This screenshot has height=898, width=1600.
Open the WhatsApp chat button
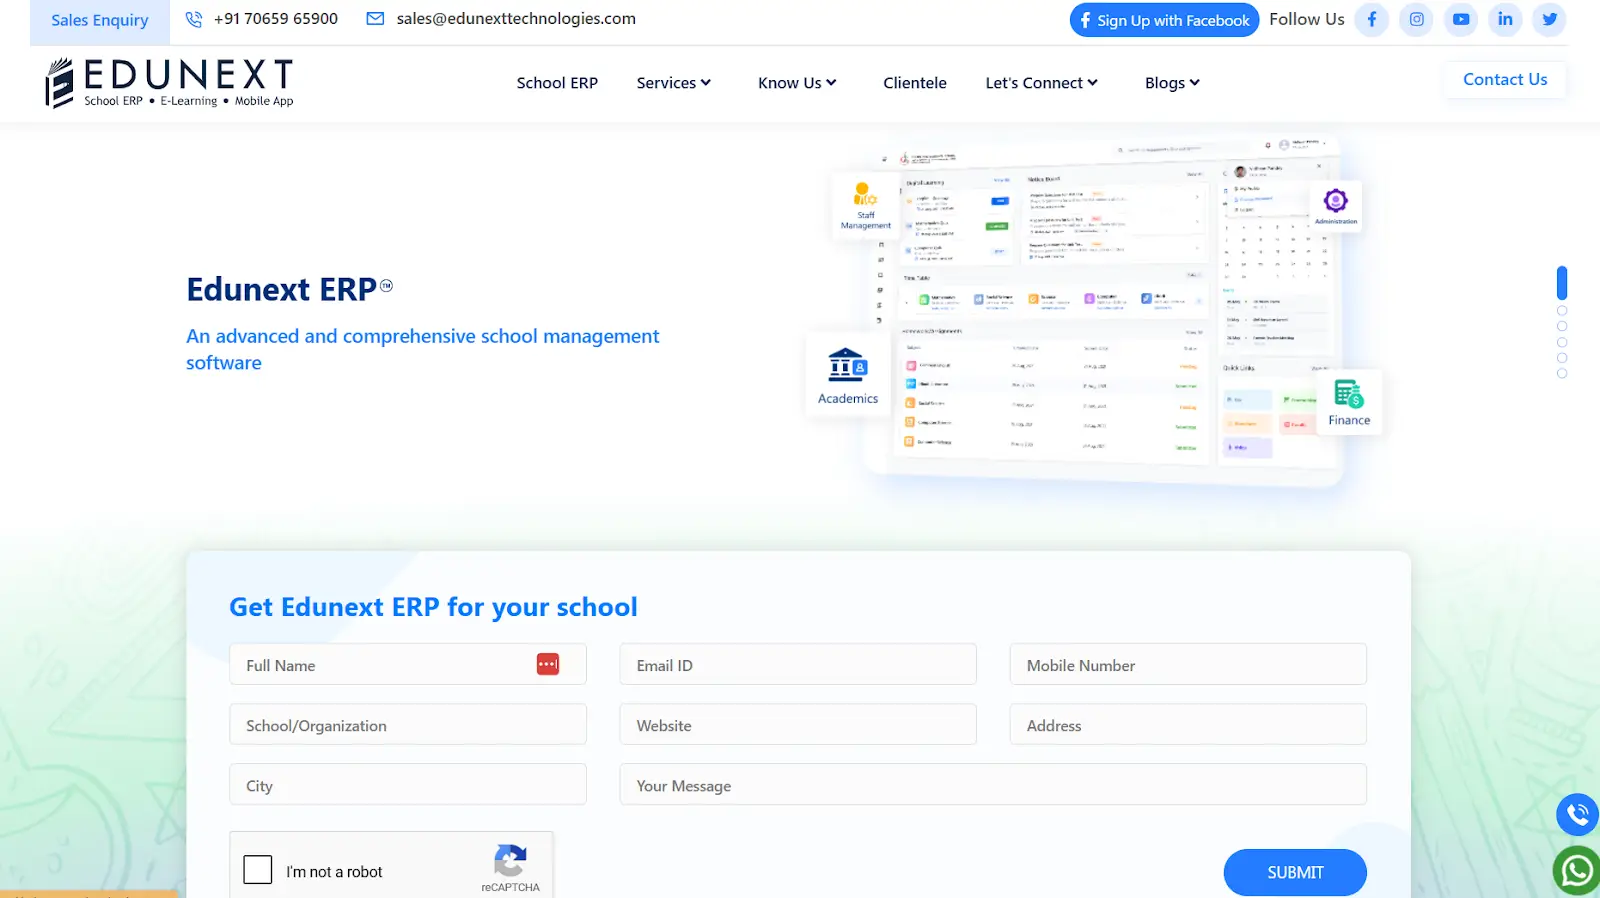coord(1577,871)
